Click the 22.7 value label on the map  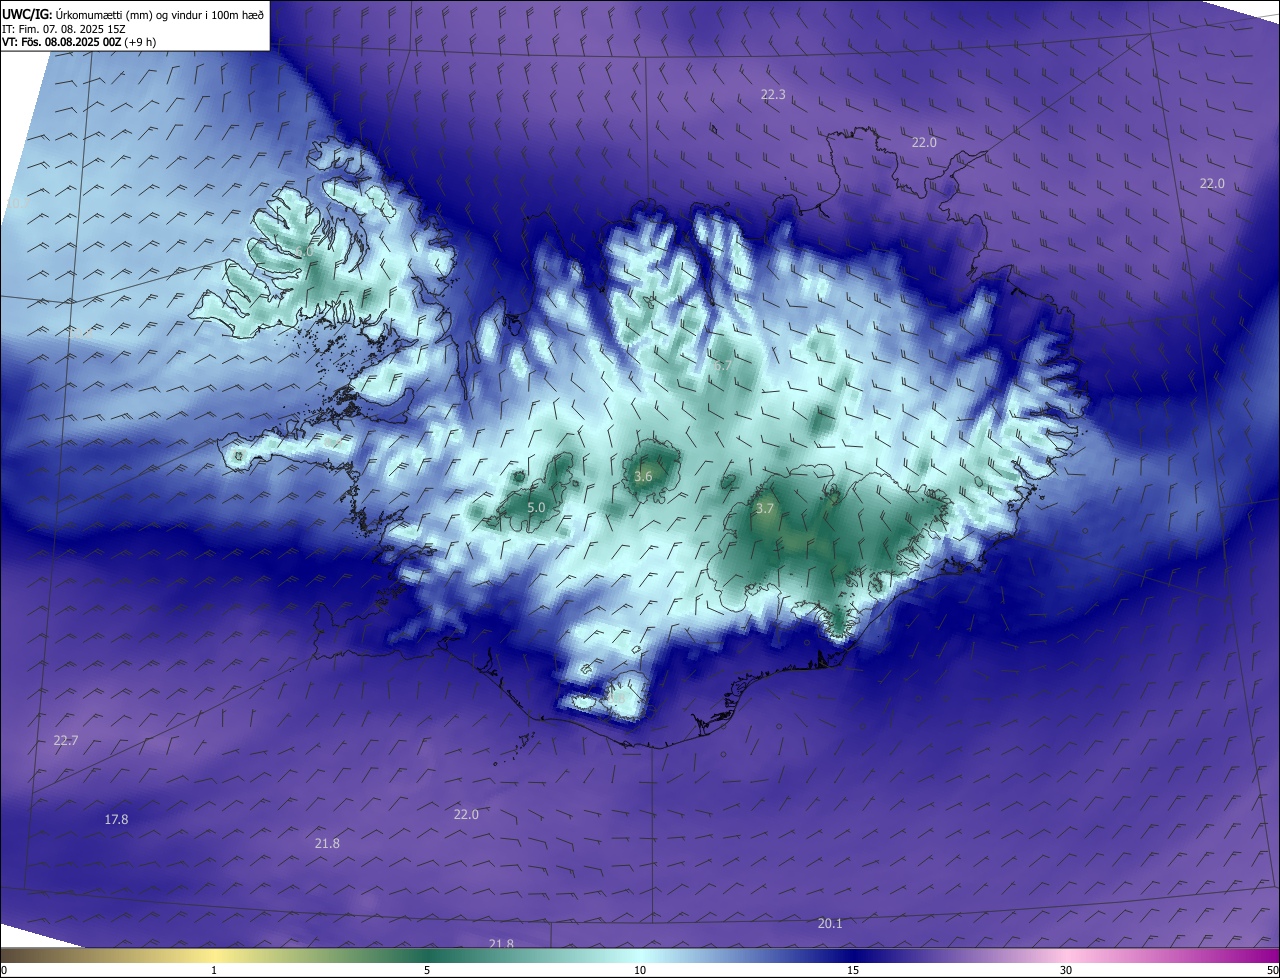coord(65,741)
